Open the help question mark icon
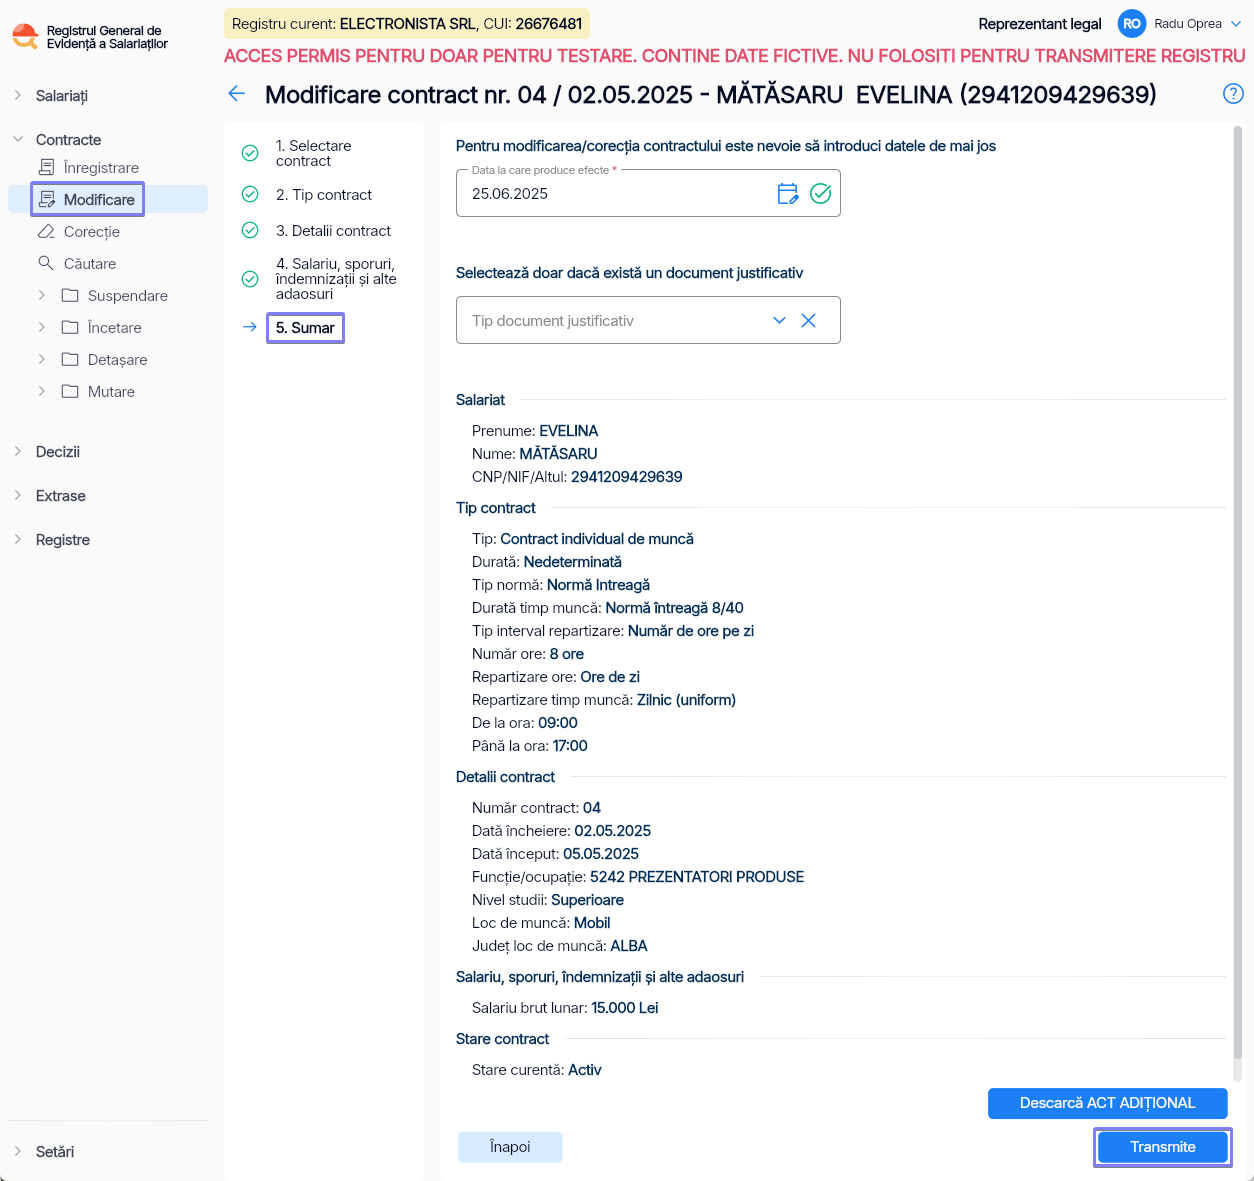1254x1181 pixels. pyautogui.click(x=1233, y=94)
